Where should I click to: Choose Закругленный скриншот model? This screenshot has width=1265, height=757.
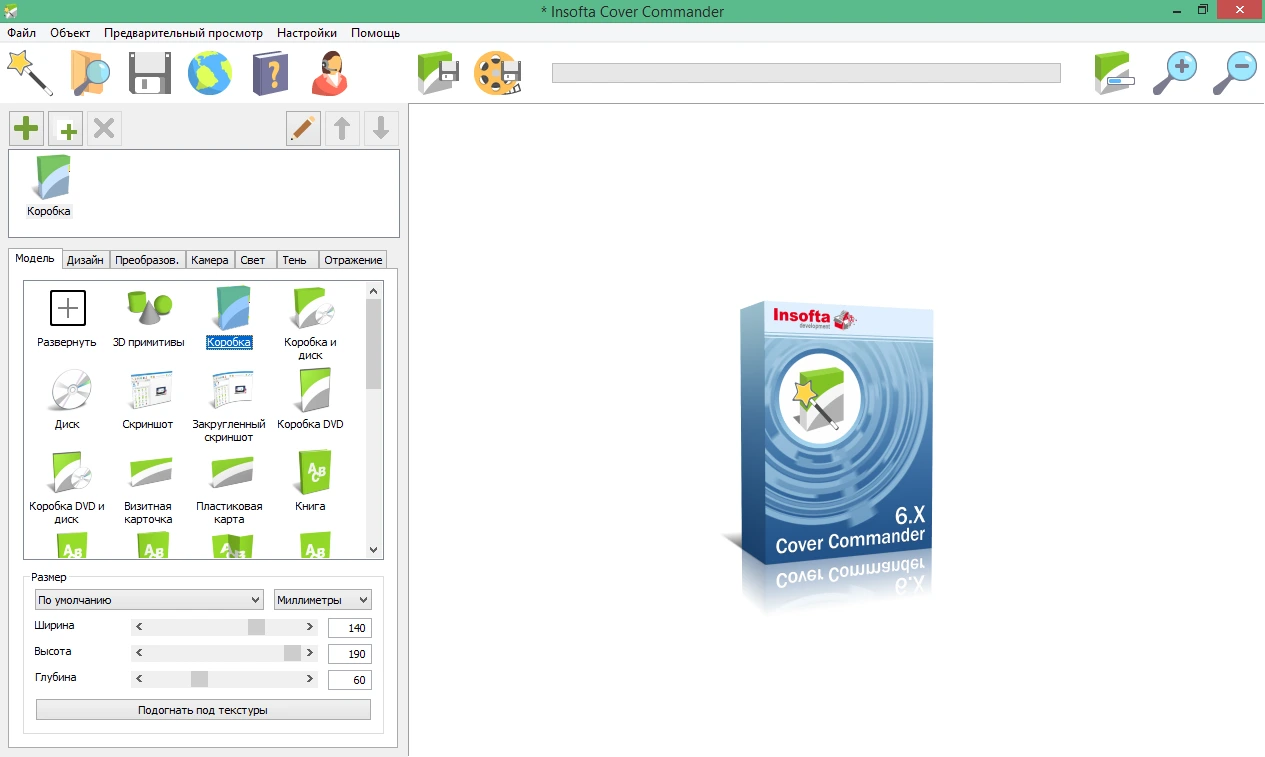click(x=229, y=406)
